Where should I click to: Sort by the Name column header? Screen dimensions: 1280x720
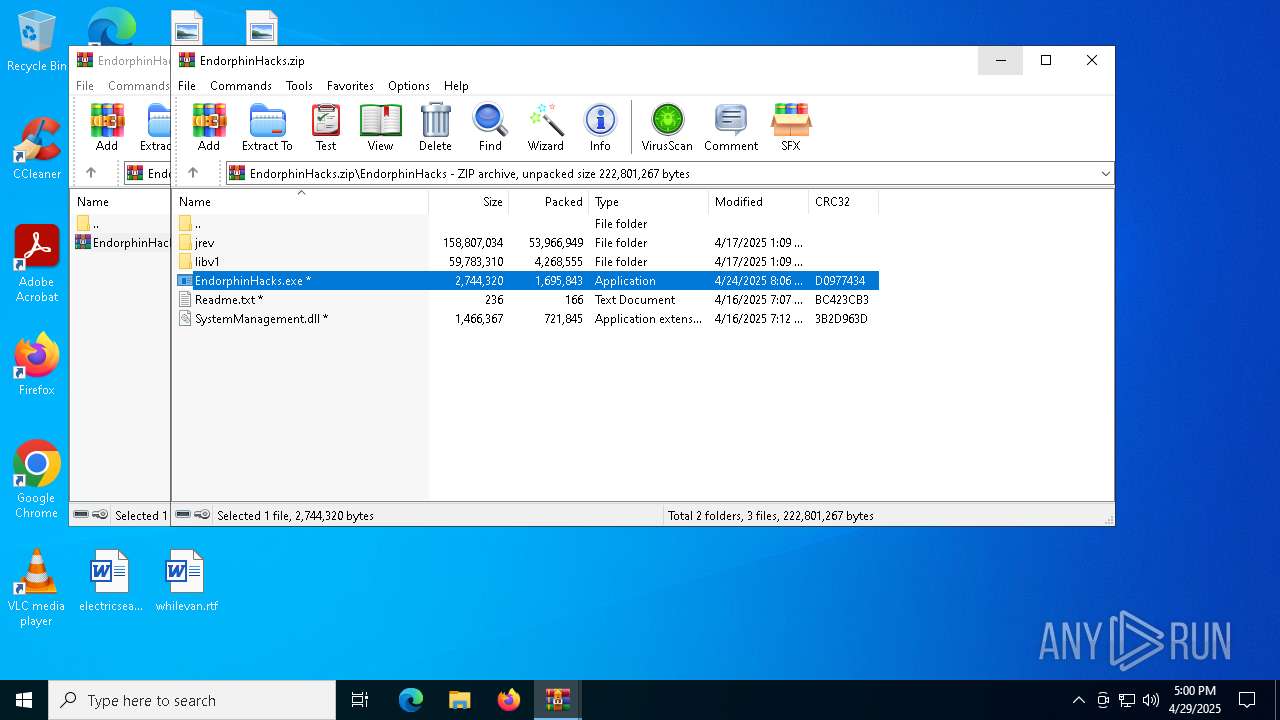(300, 202)
